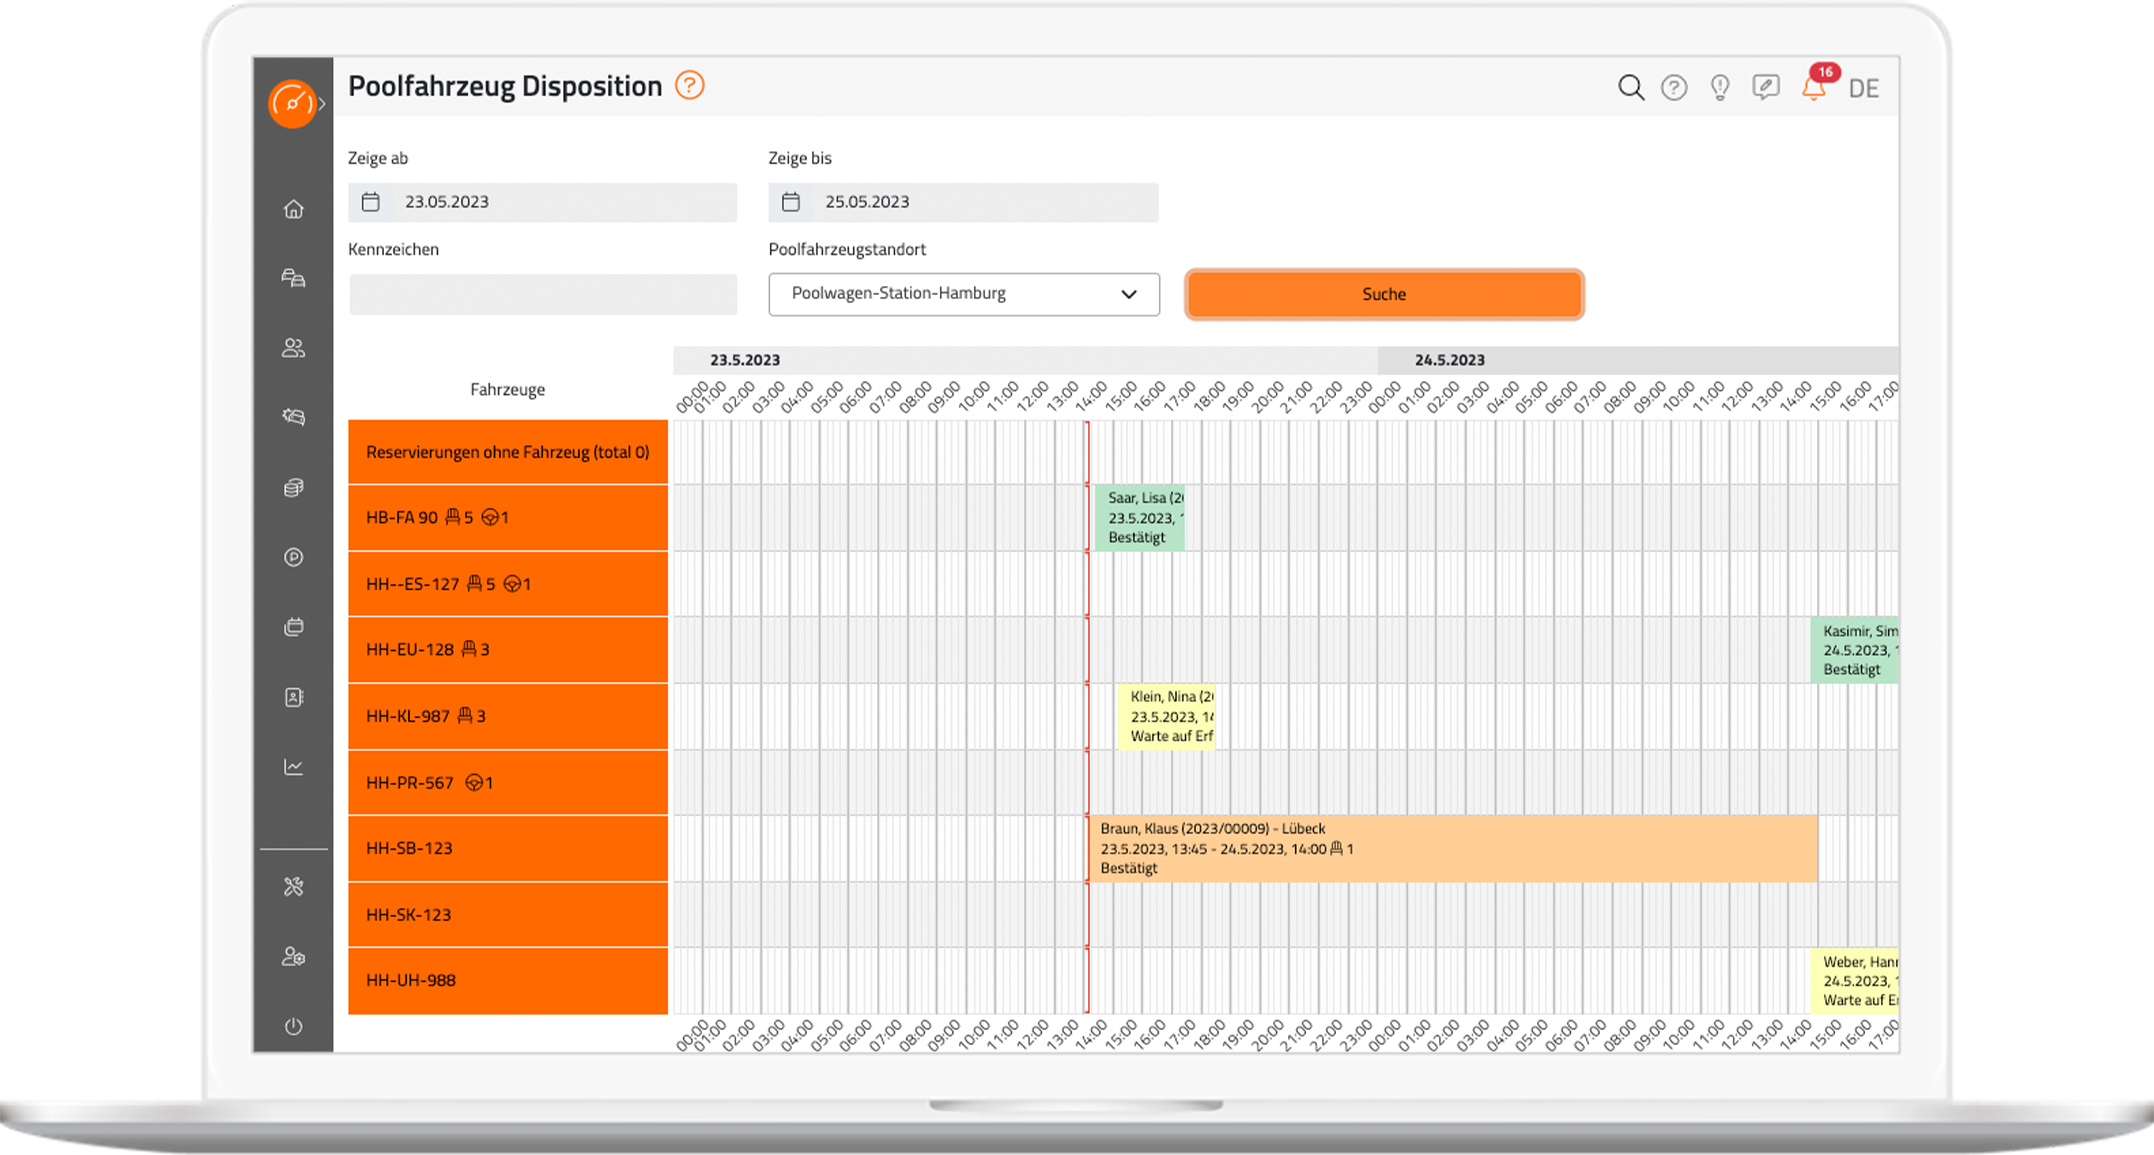Open the Zeige bis date field

click(963, 202)
